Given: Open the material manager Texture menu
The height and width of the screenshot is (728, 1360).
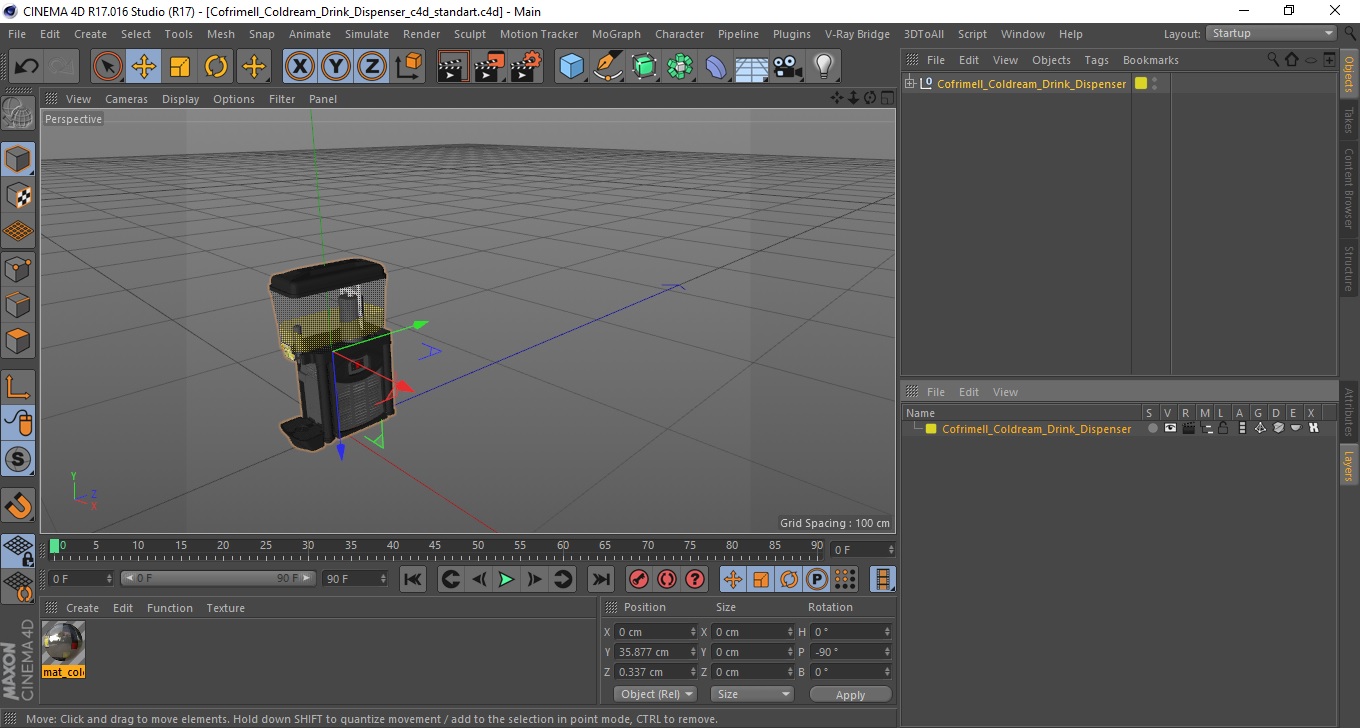Looking at the screenshot, I should click(x=225, y=608).
